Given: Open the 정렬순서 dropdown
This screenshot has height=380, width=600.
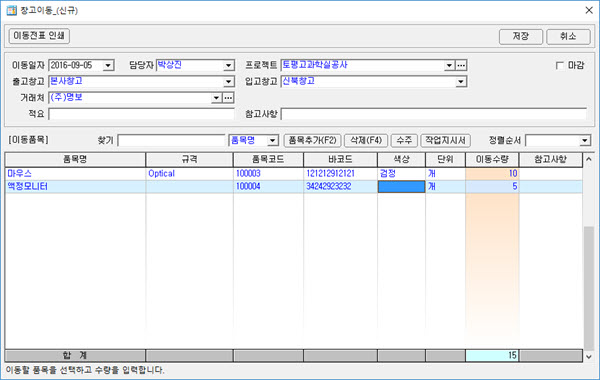Looking at the screenshot, I should [x=585, y=140].
